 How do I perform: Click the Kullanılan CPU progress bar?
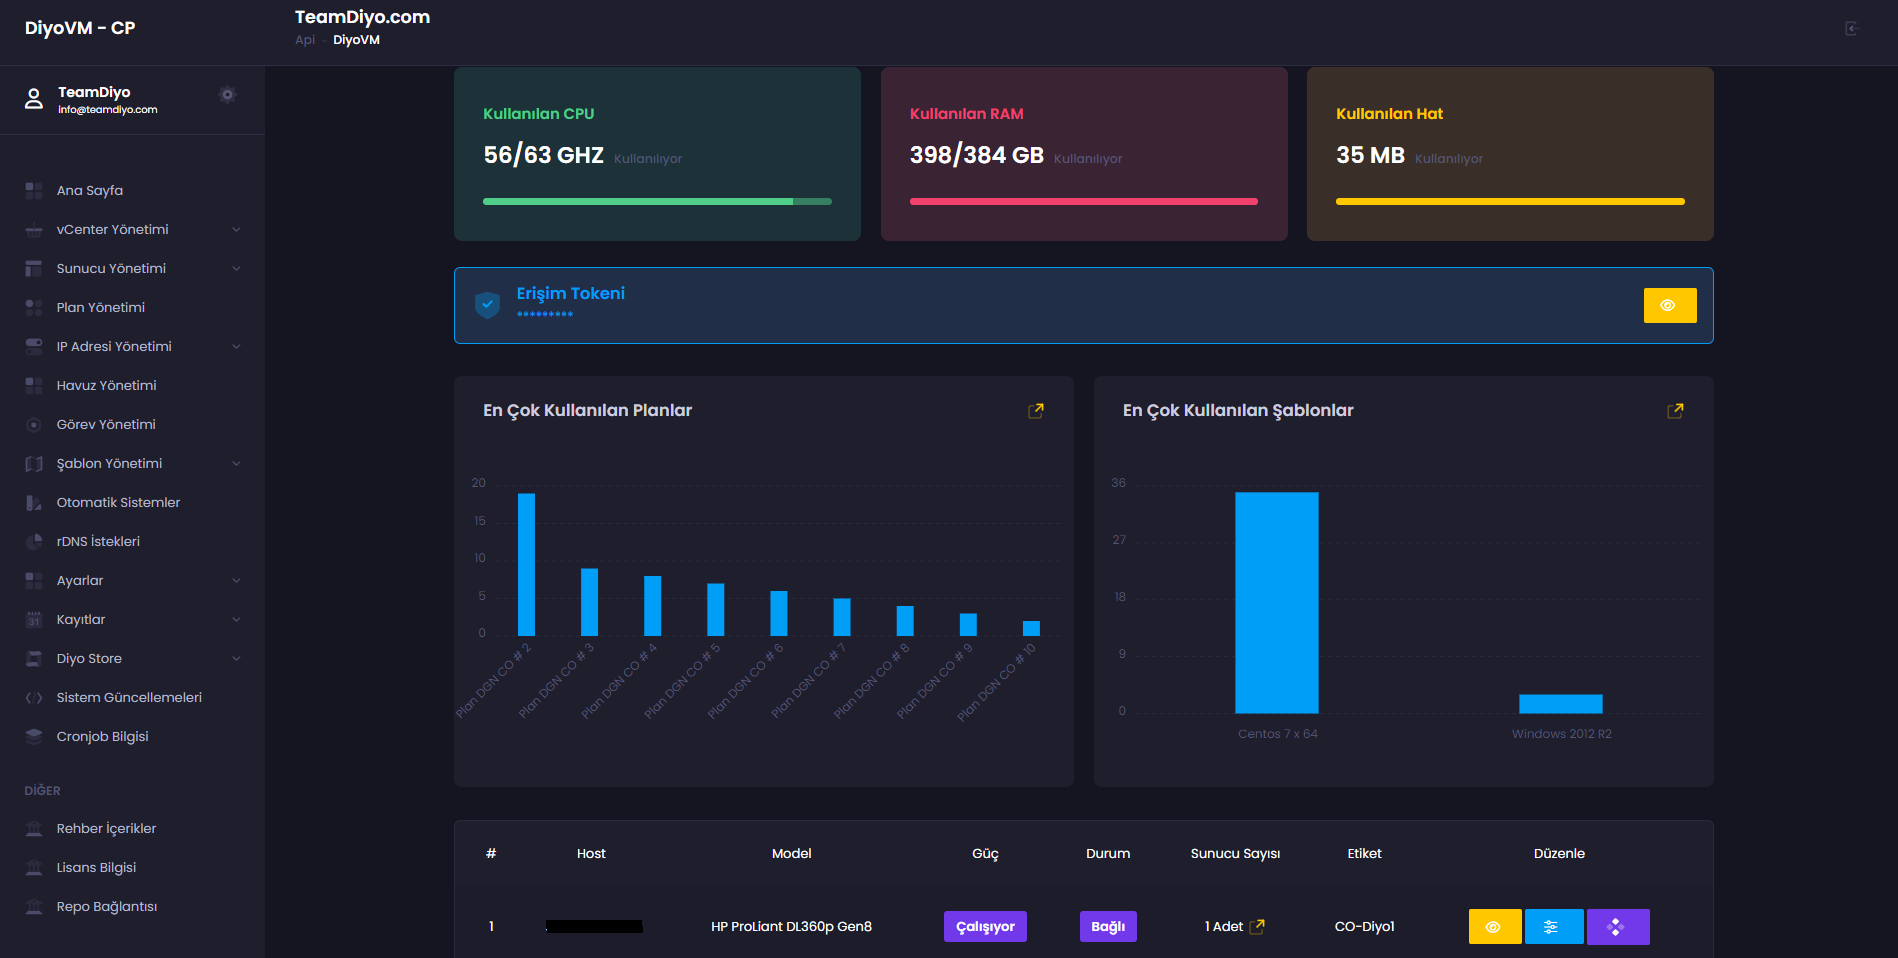click(x=657, y=202)
